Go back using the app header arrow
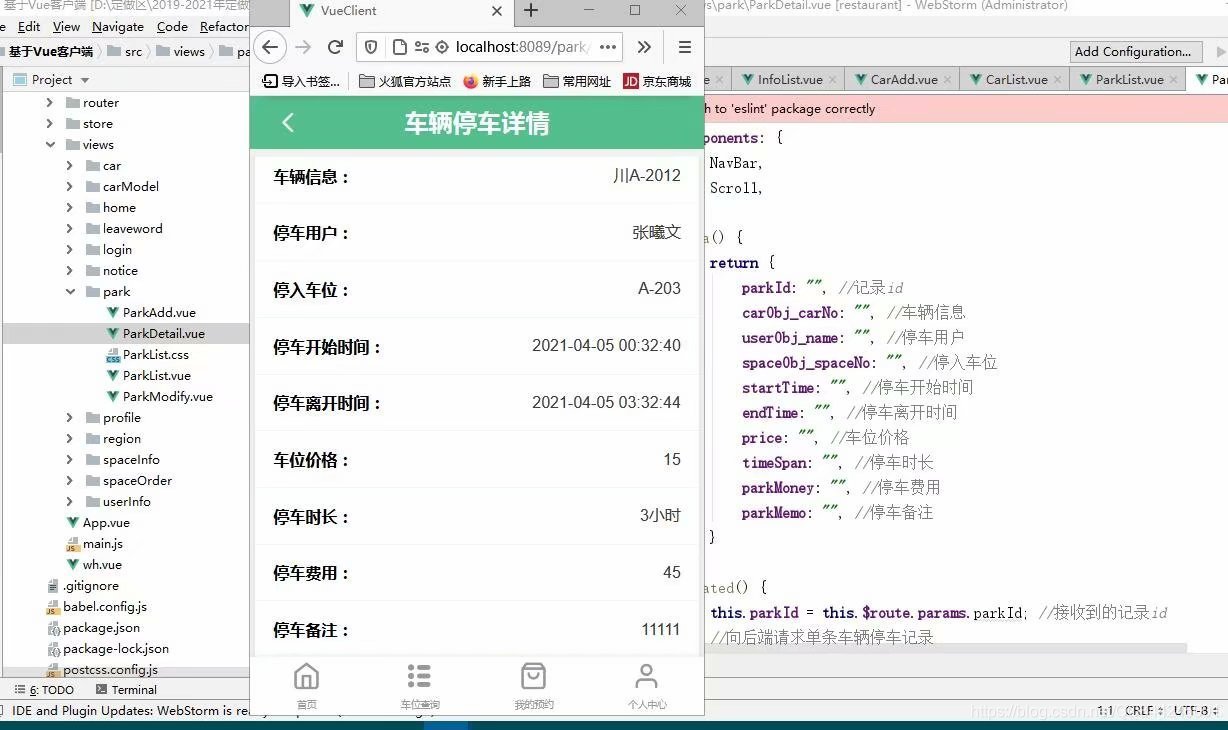Image resolution: width=1228 pixels, height=730 pixels. tap(288, 123)
